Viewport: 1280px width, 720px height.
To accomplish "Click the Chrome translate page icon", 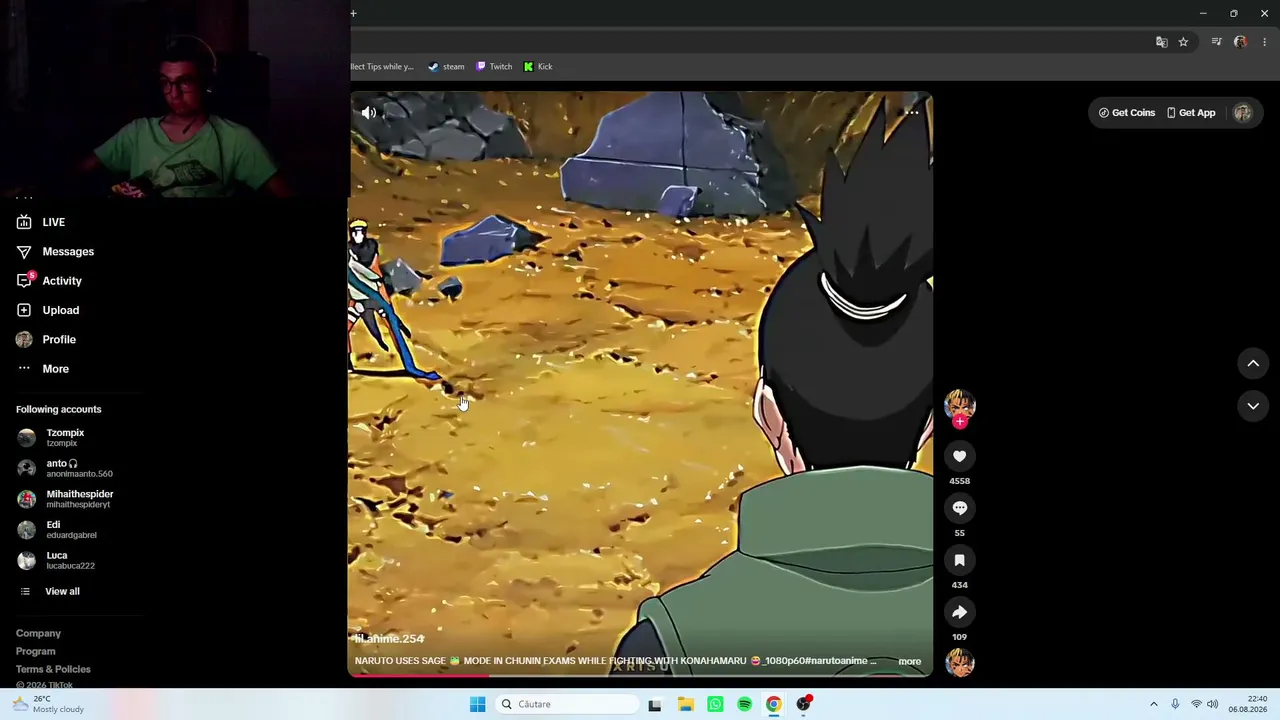I will click(x=1161, y=42).
